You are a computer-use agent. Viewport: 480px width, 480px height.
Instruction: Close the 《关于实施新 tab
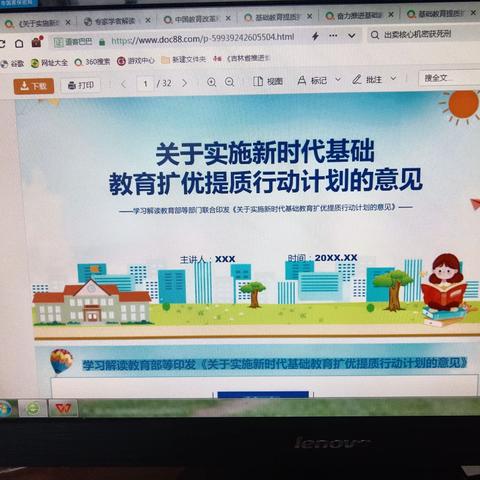[x=68, y=22]
